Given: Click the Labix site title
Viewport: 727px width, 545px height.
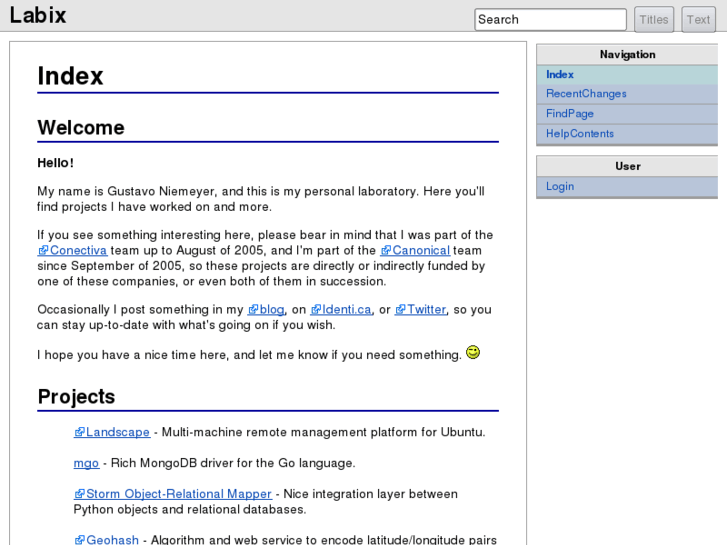Looking at the screenshot, I should [x=38, y=17].
